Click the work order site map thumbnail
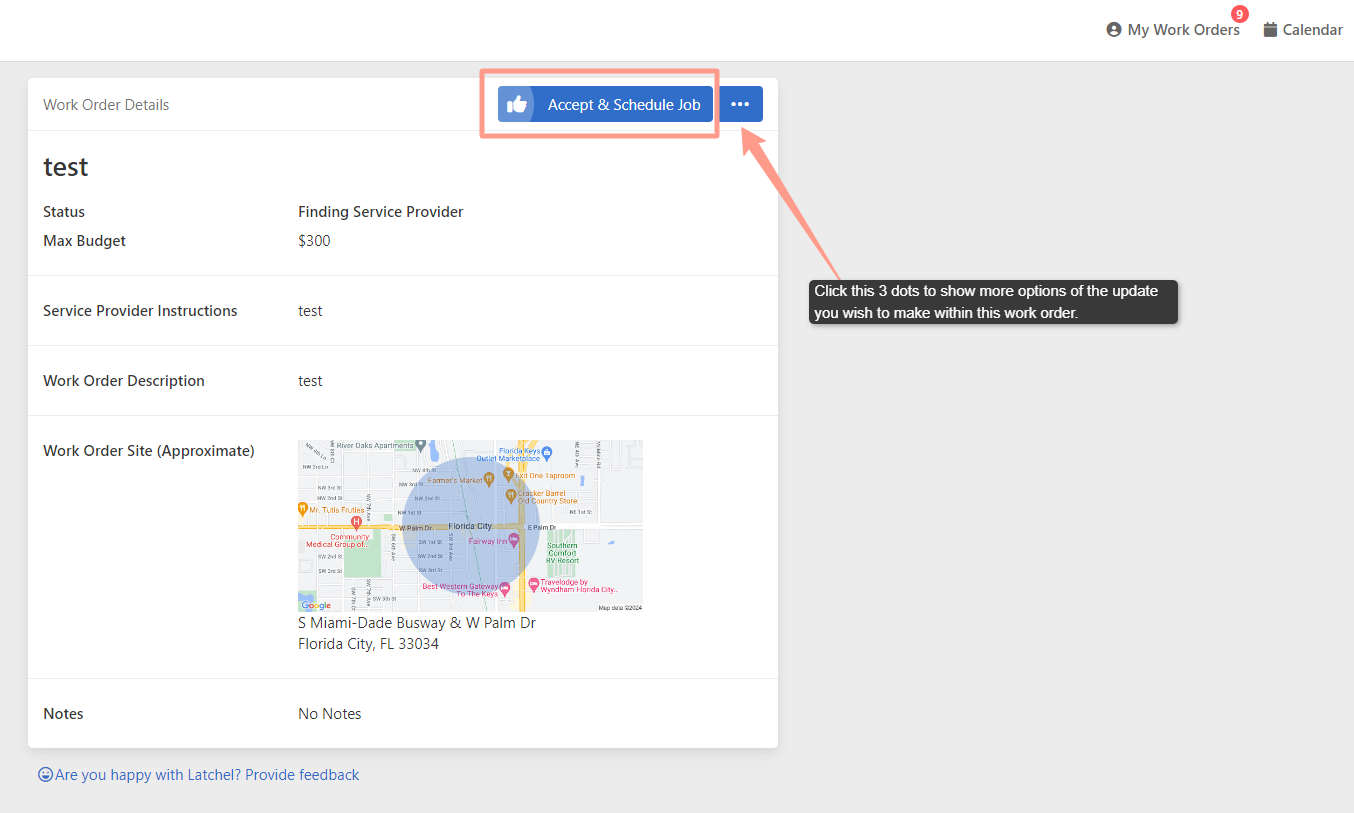Screen dimensions: 1354x813 coord(470,526)
